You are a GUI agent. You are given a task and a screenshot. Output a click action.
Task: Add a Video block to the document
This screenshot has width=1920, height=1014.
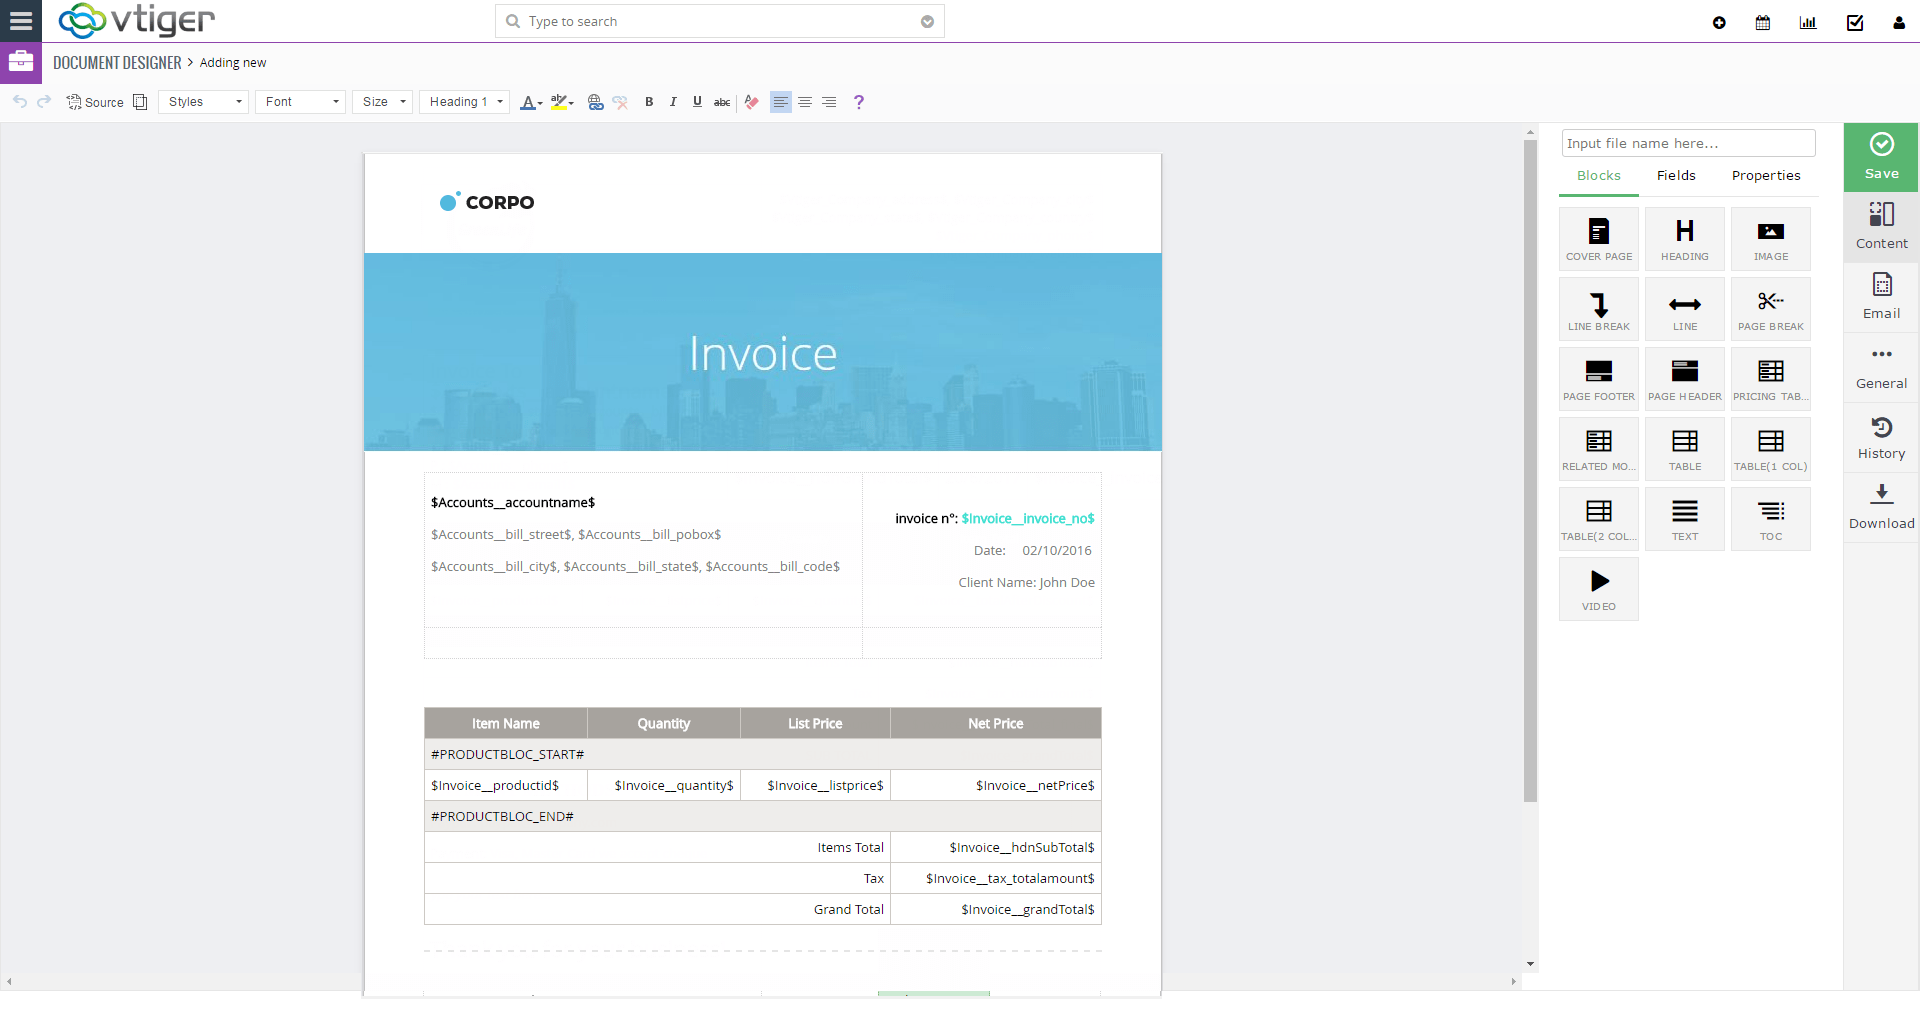click(1598, 588)
